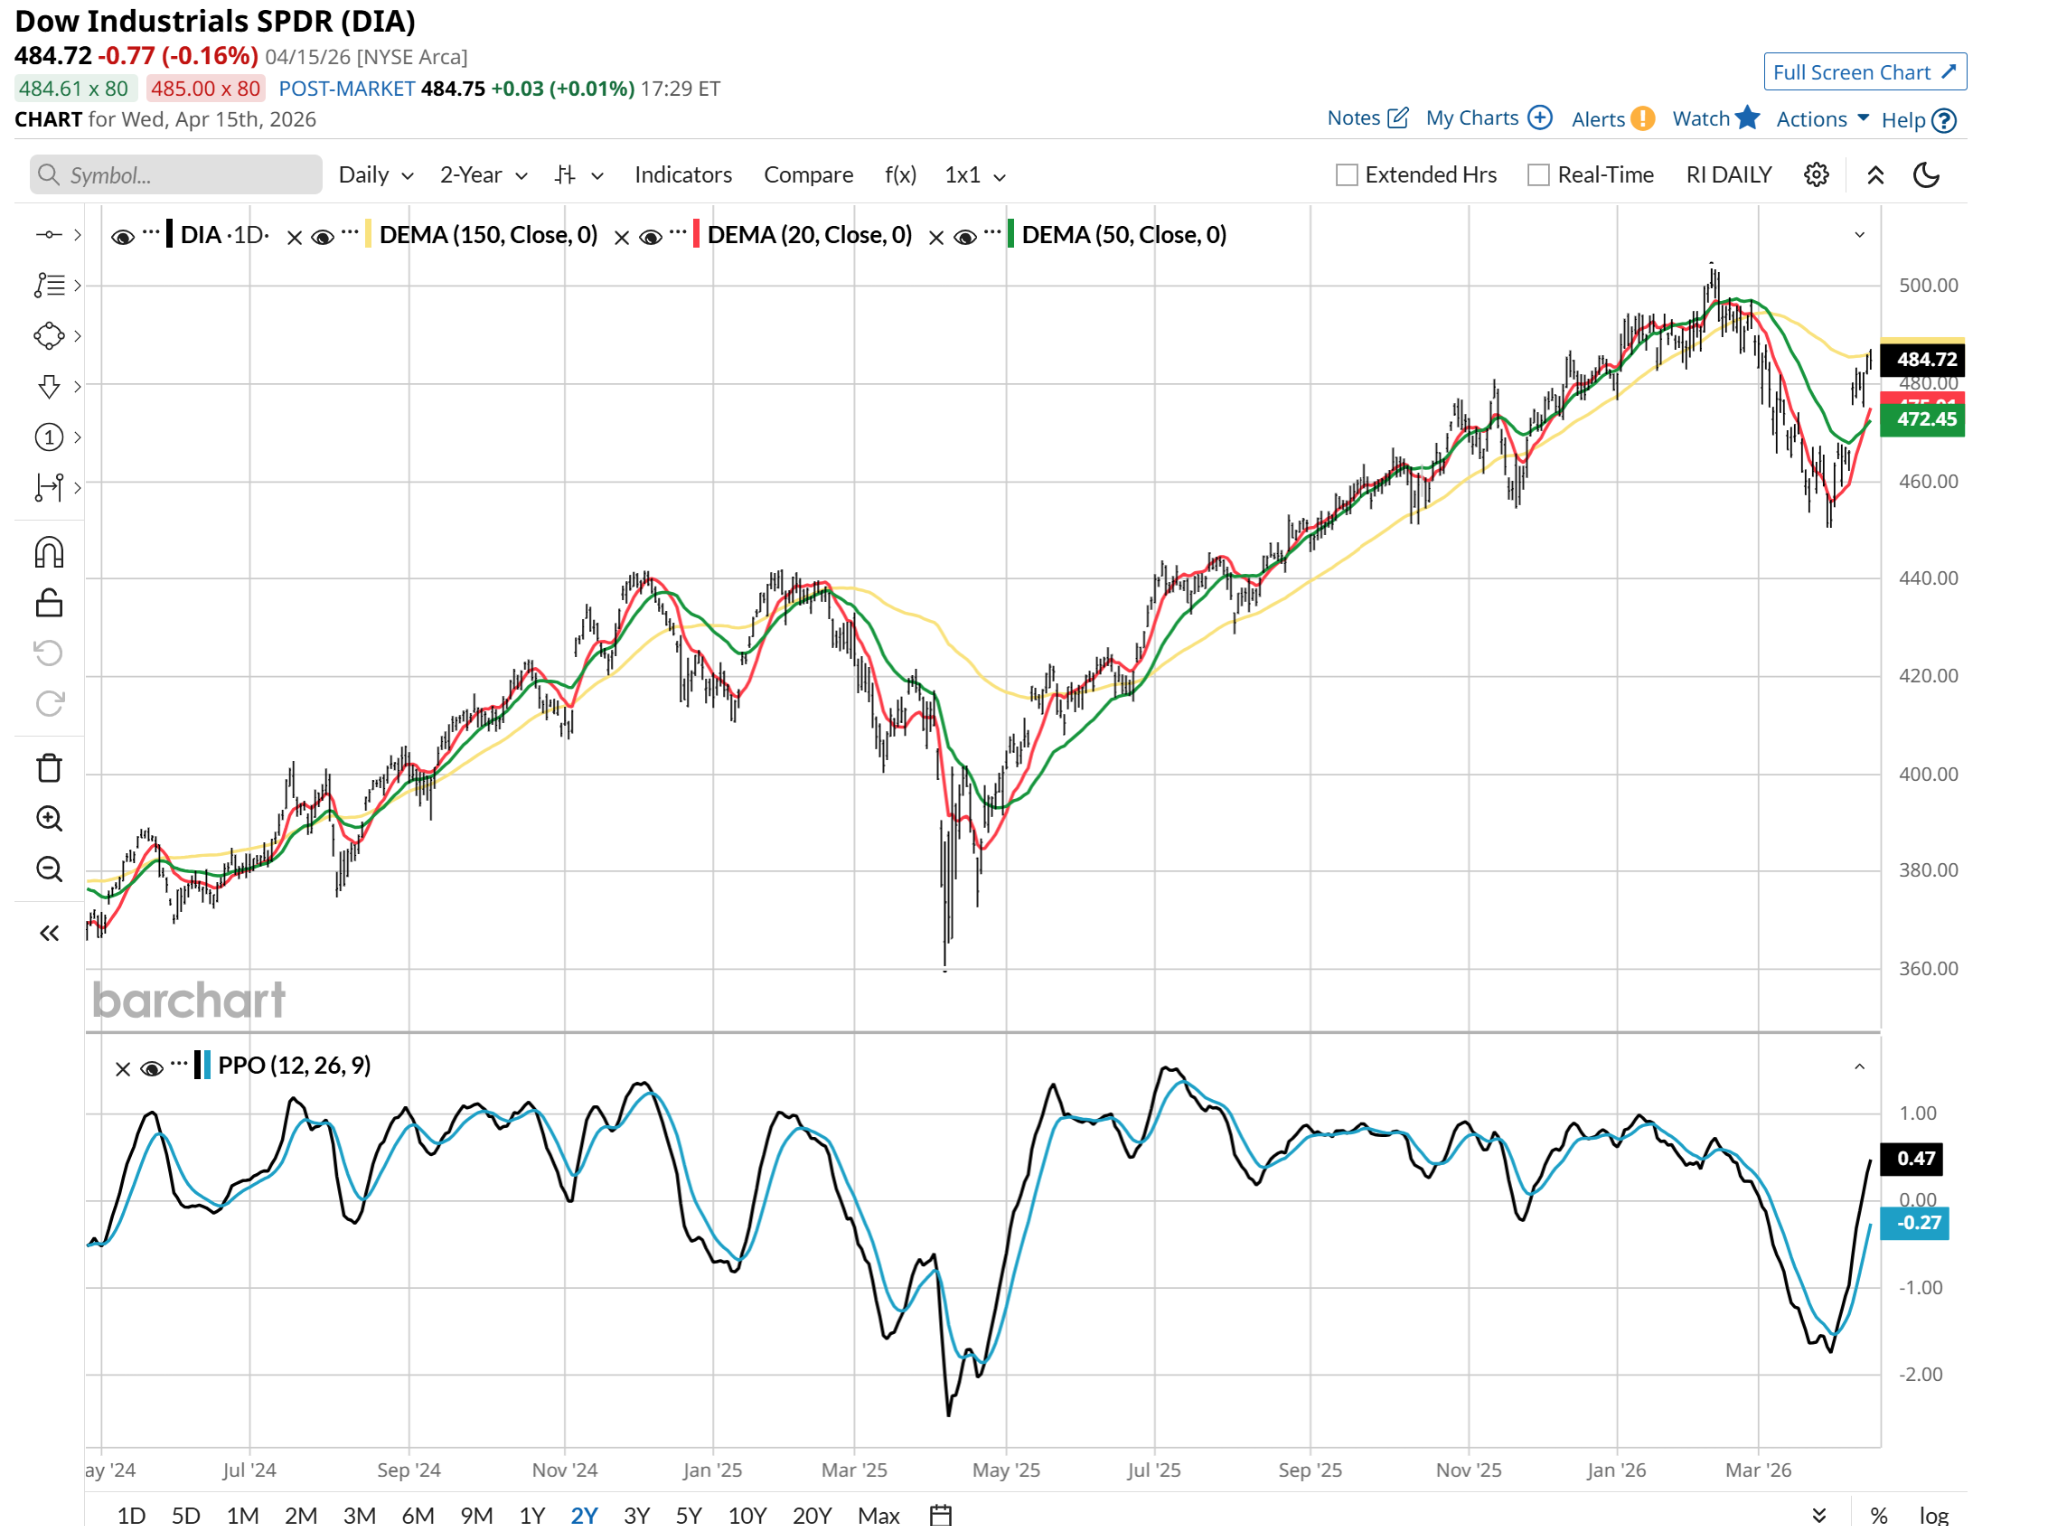The height and width of the screenshot is (1526, 2048).
Task: Click the Compare button
Action: (x=808, y=175)
